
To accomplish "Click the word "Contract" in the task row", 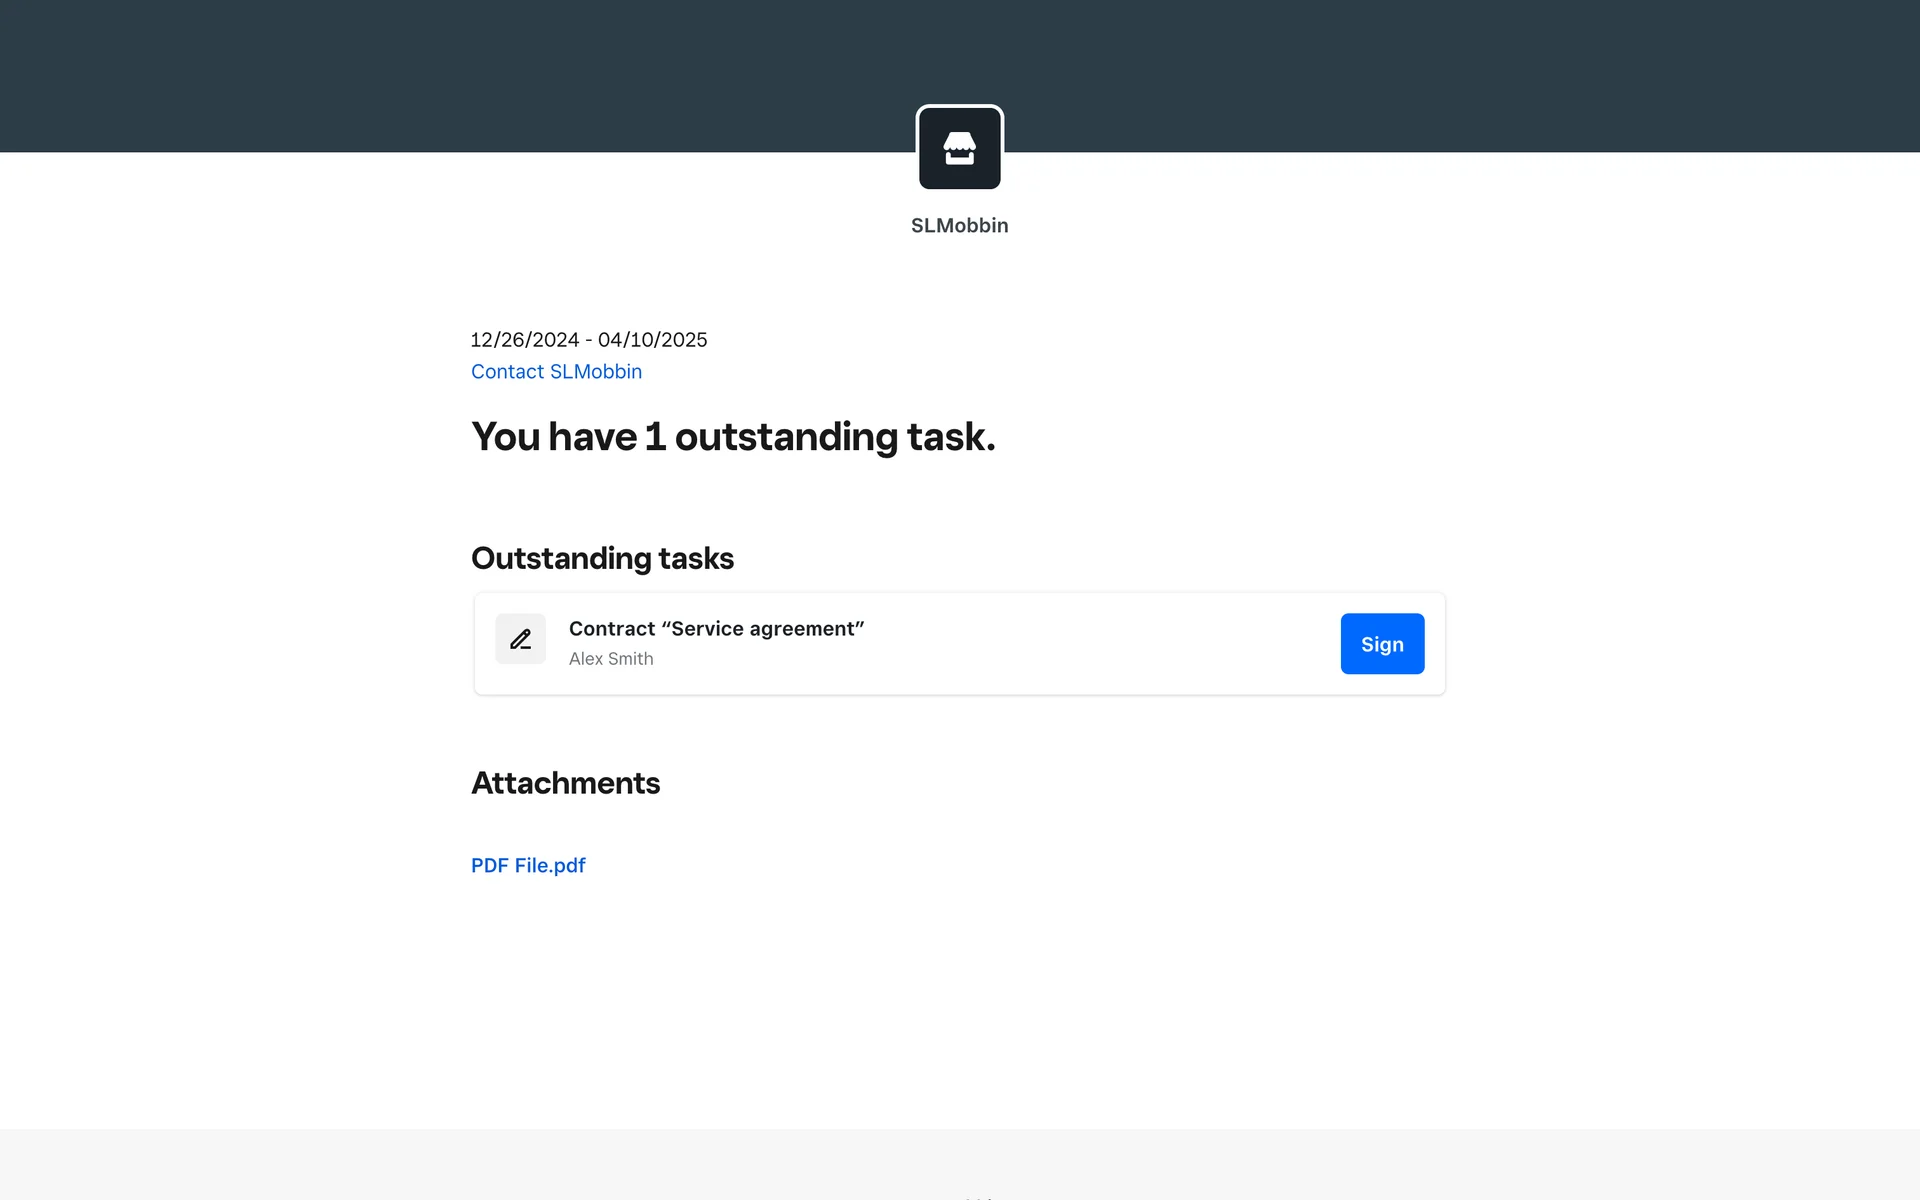I will pyautogui.click(x=612, y=629).
